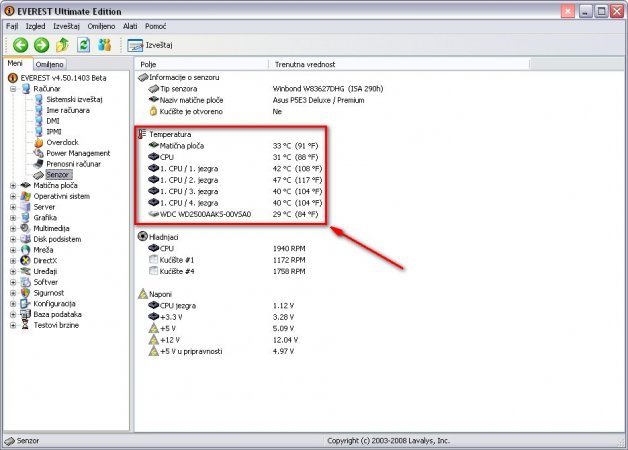The width and height of the screenshot is (628, 450).
Task: Click the Testovi brzine hourglass icon
Action: [x=25, y=325]
